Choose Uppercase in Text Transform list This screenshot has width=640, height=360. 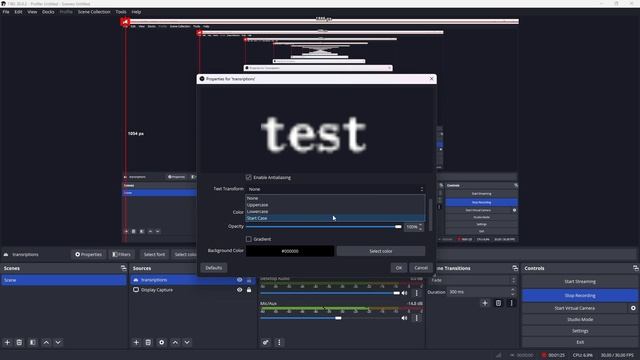pos(335,205)
